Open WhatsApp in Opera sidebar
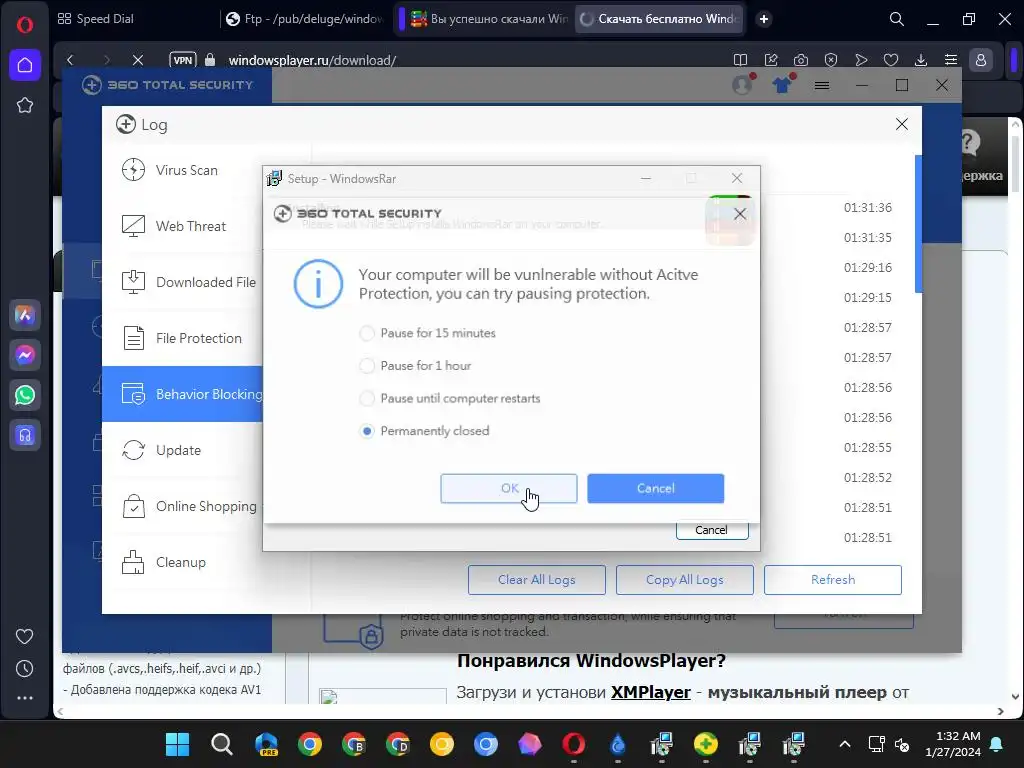 coord(25,395)
